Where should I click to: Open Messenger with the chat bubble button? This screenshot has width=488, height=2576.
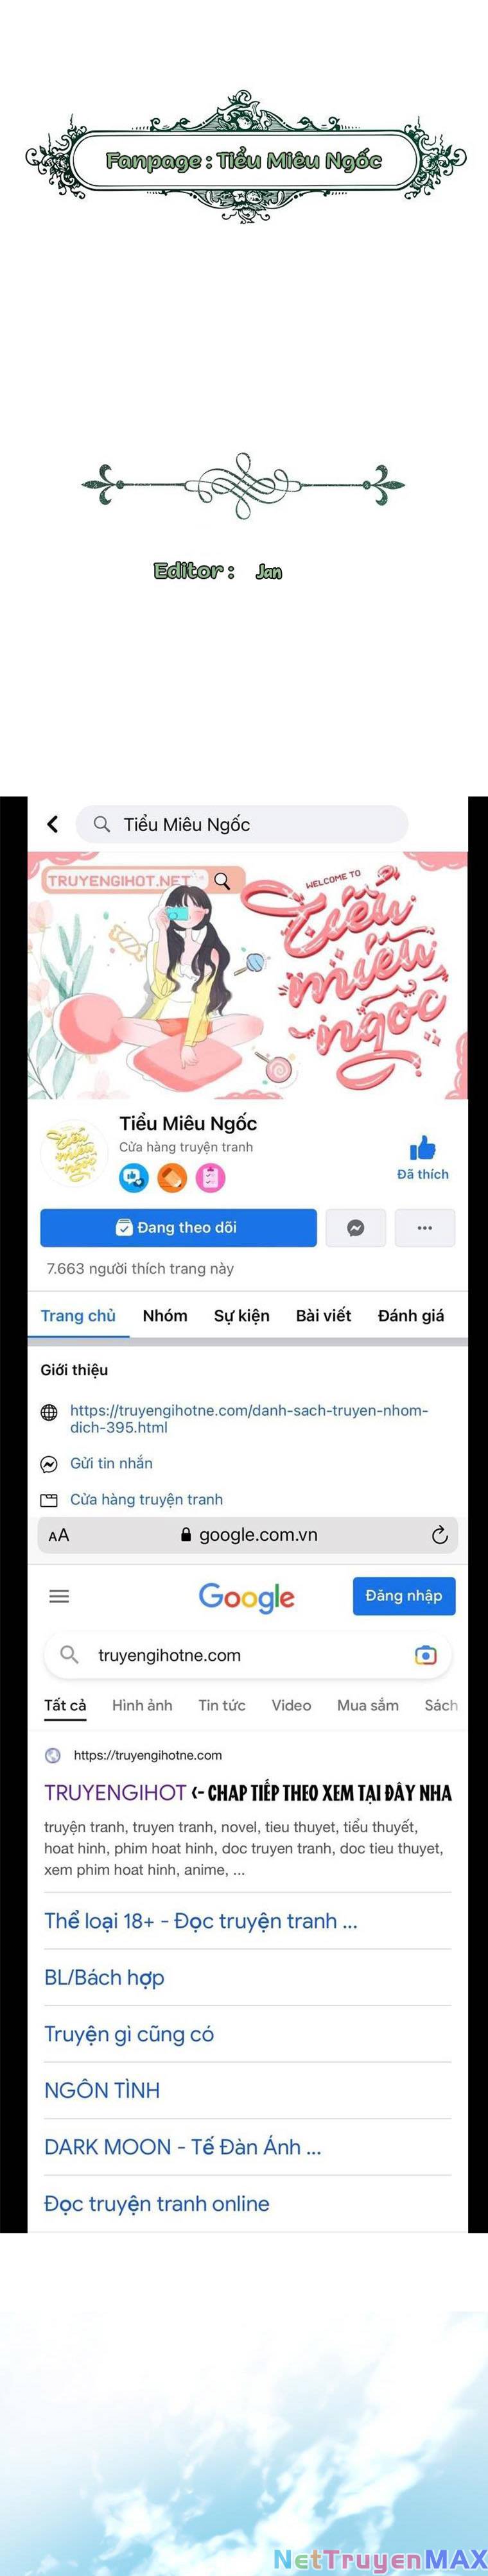(x=355, y=1228)
